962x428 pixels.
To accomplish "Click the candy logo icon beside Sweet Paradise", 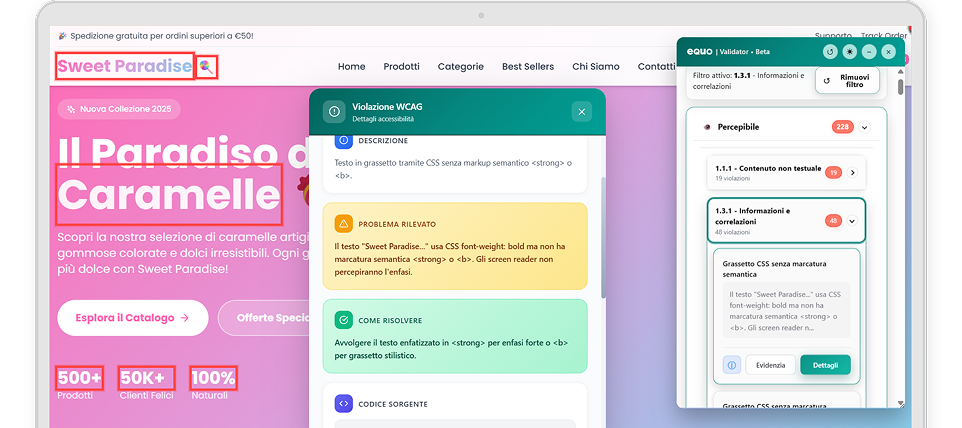I will pos(205,66).
